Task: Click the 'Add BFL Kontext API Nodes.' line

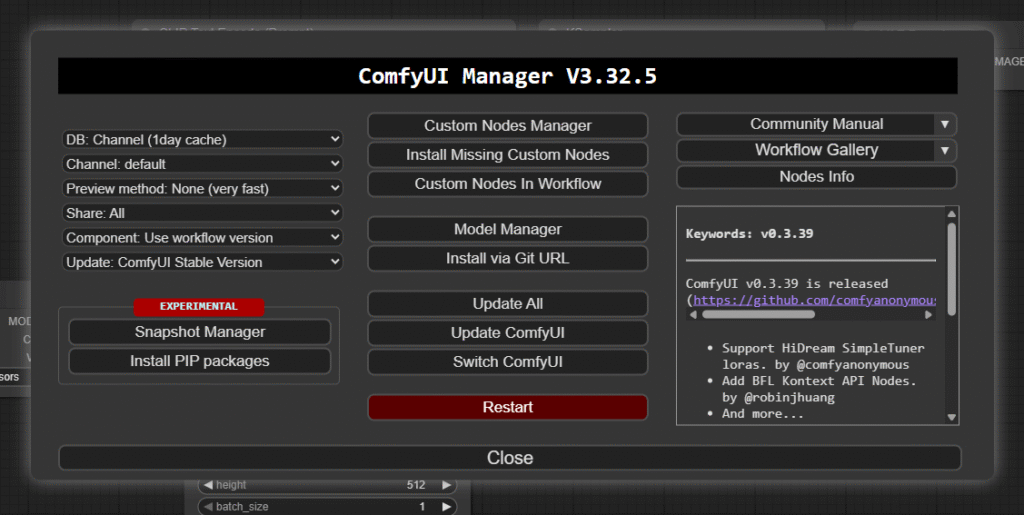Action: coord(819,381)
